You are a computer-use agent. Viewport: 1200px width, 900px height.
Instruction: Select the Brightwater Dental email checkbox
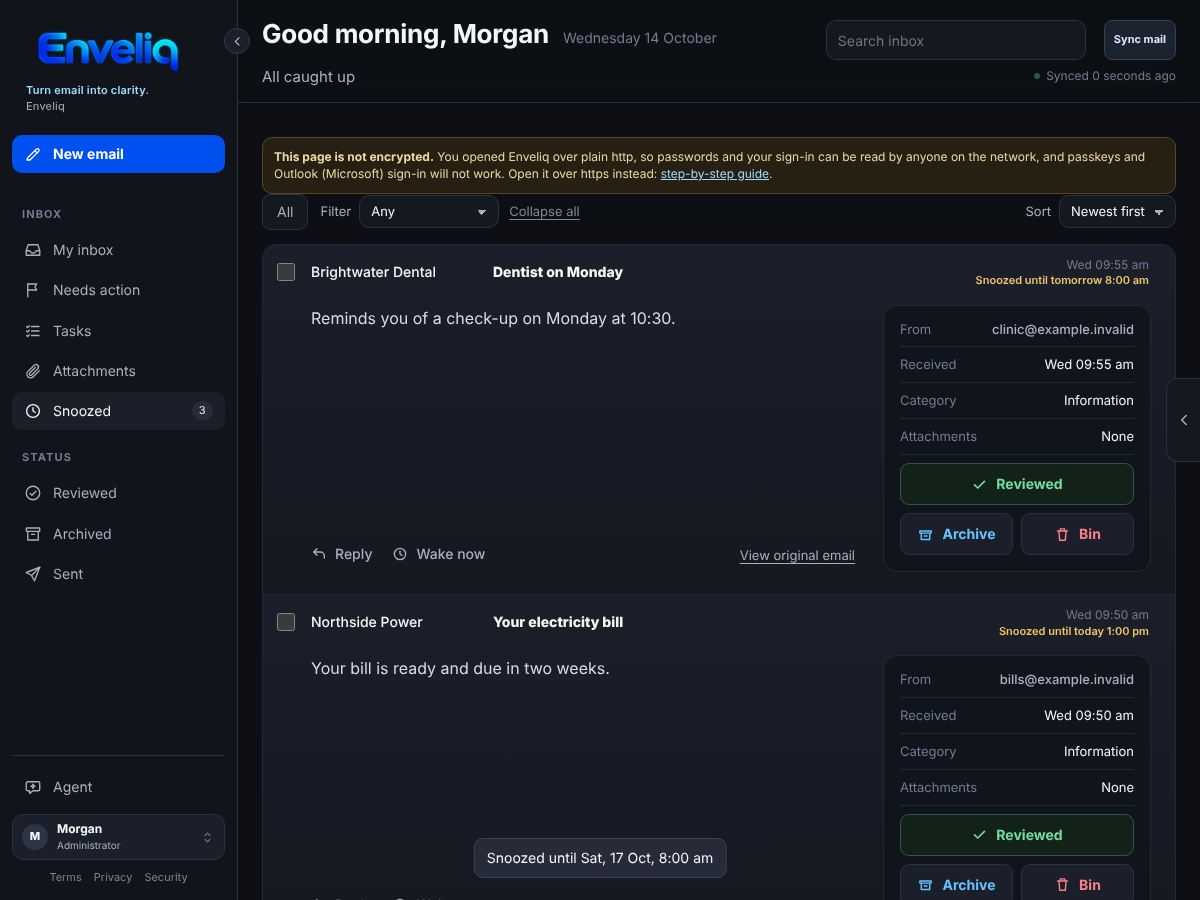click(286, 272)
